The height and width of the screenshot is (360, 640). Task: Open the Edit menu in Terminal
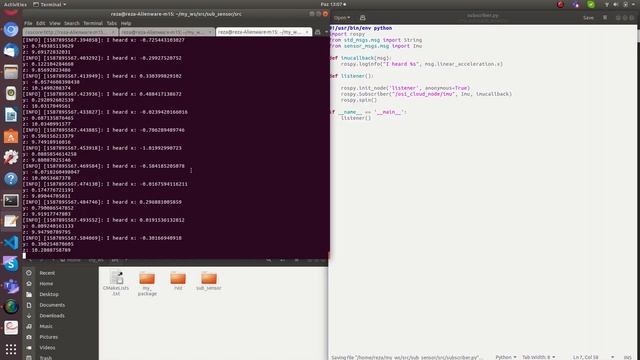[40, 23]
